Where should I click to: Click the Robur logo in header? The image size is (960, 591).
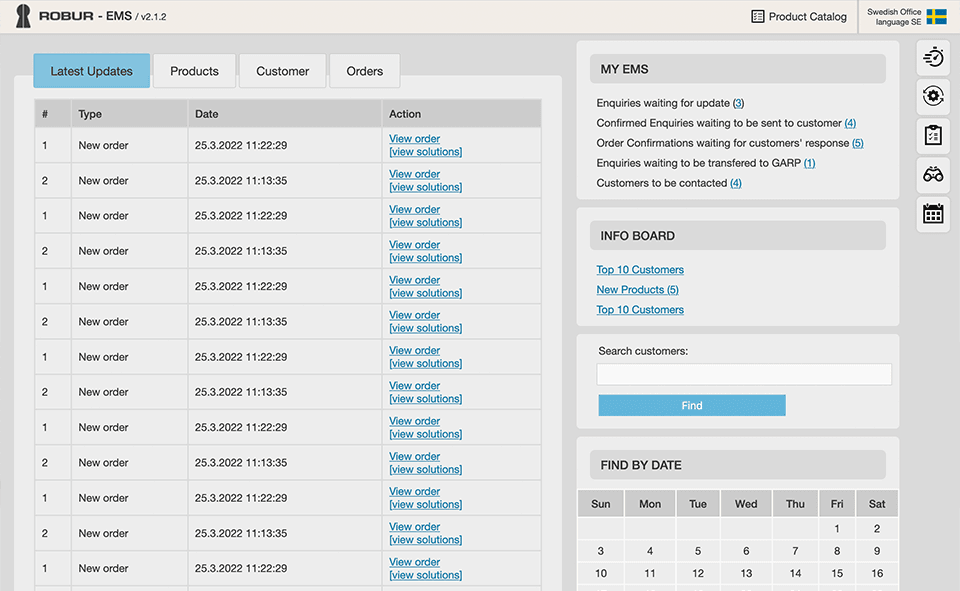[23, 16]
